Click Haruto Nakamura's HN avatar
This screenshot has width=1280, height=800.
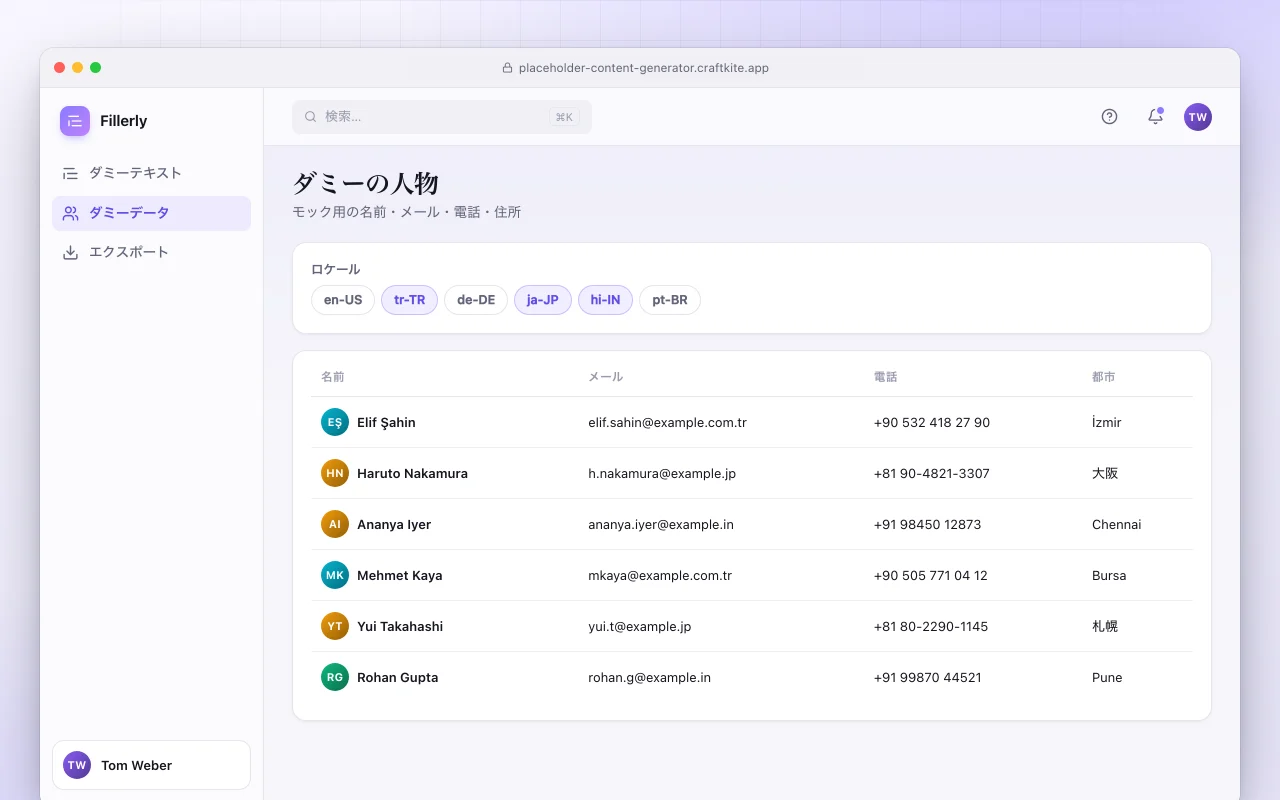tap(335, 473)
